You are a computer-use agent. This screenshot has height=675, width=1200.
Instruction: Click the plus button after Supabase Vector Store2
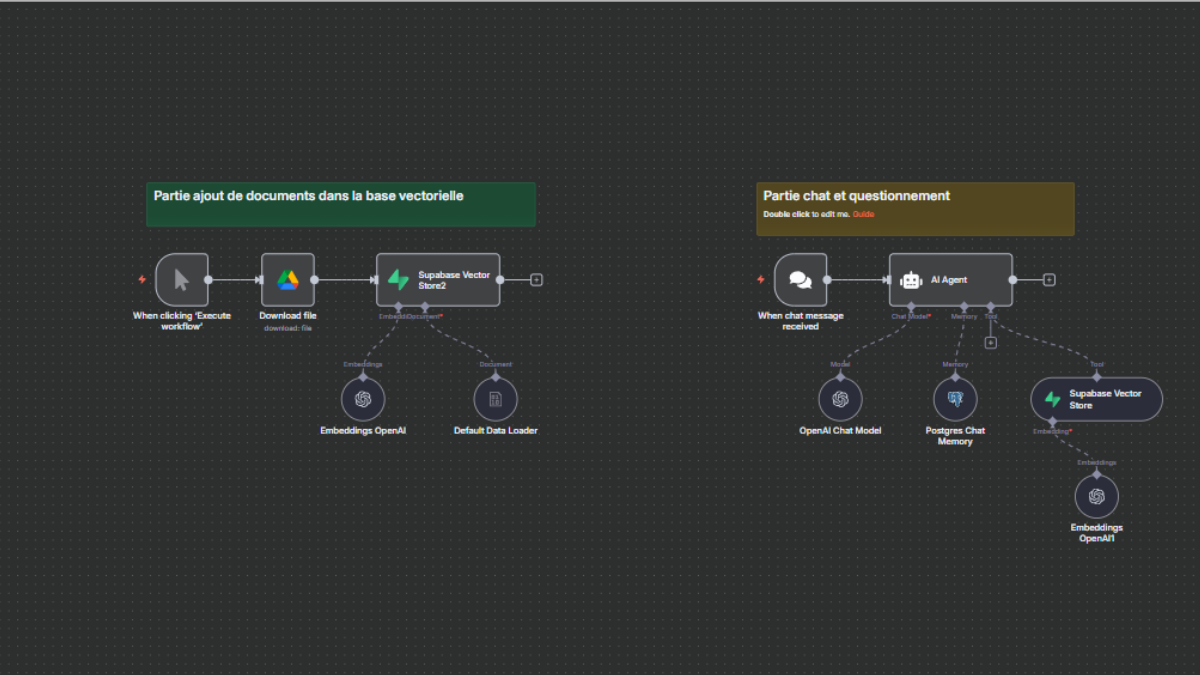pyautogui.click(x=536, y=280)
